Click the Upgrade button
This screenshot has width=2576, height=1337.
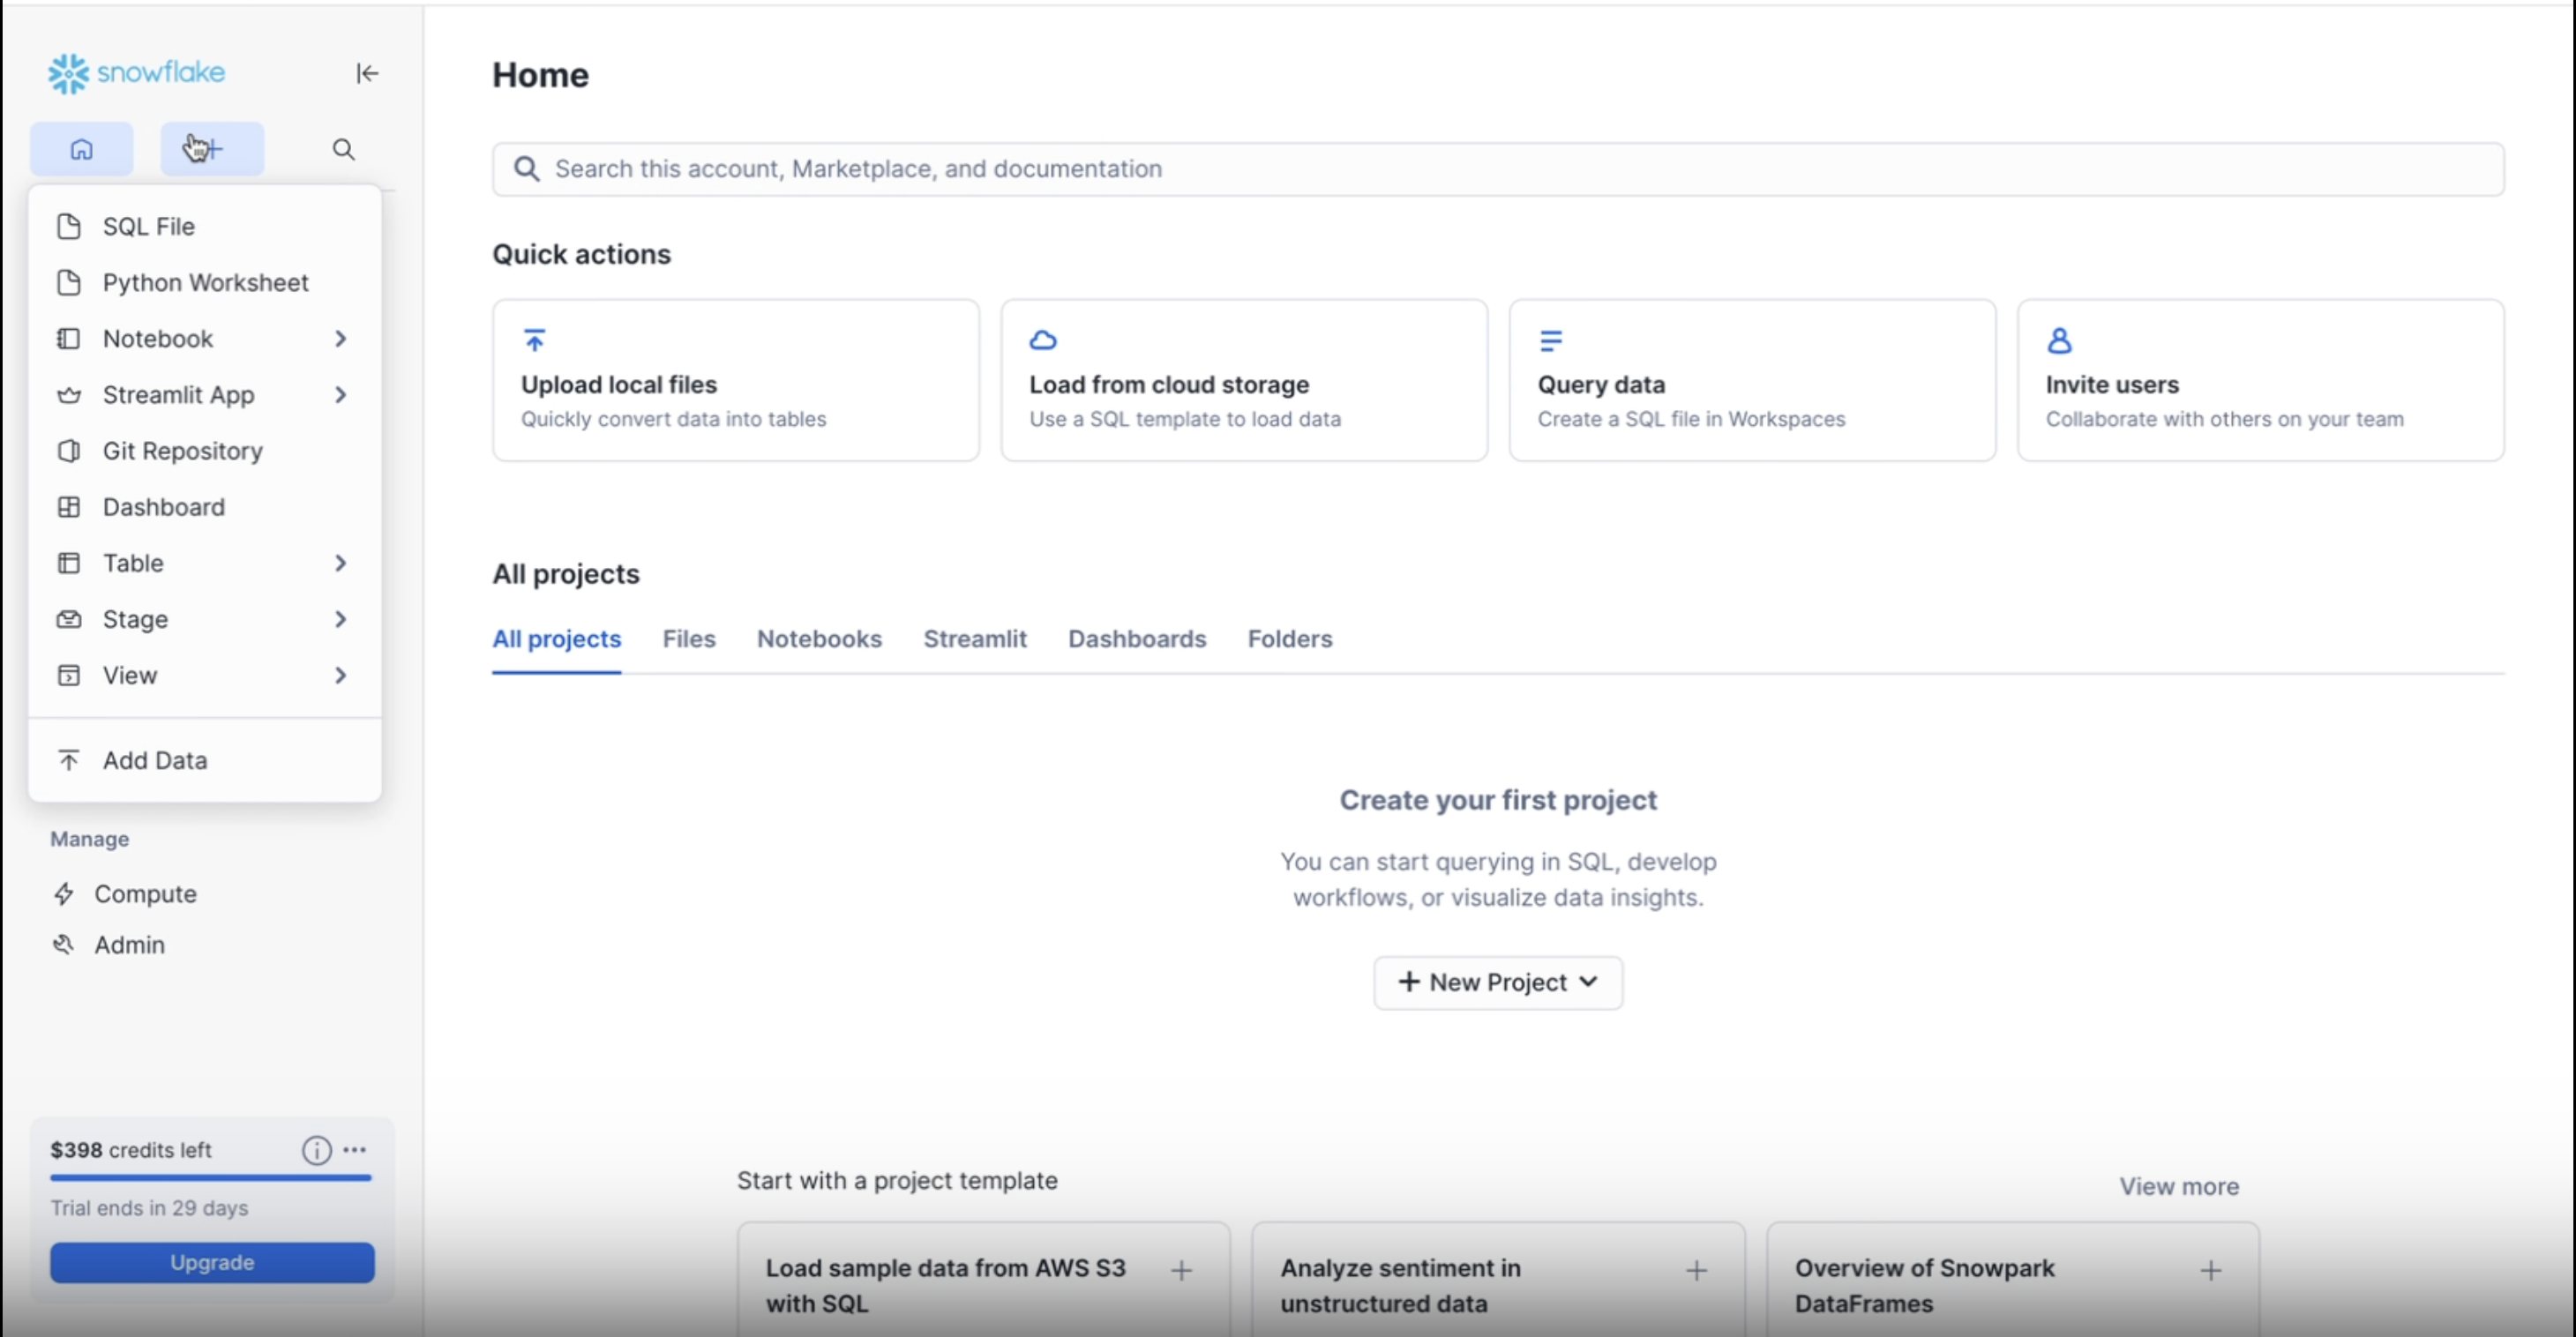coord(212,1262)
